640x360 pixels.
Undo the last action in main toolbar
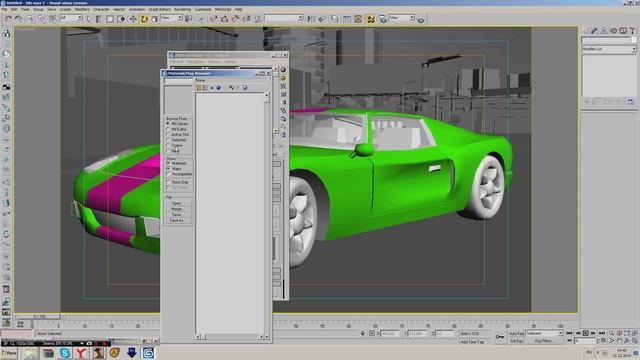pyautogui.click(x=8, y=18)
